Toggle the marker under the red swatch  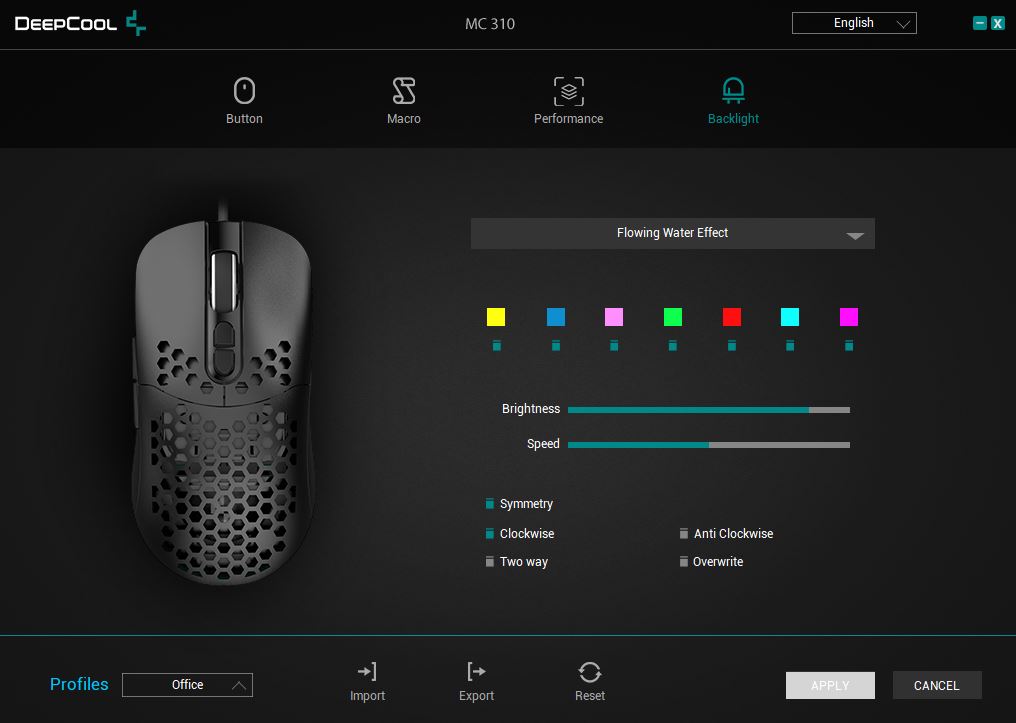[x=732, y=346]
